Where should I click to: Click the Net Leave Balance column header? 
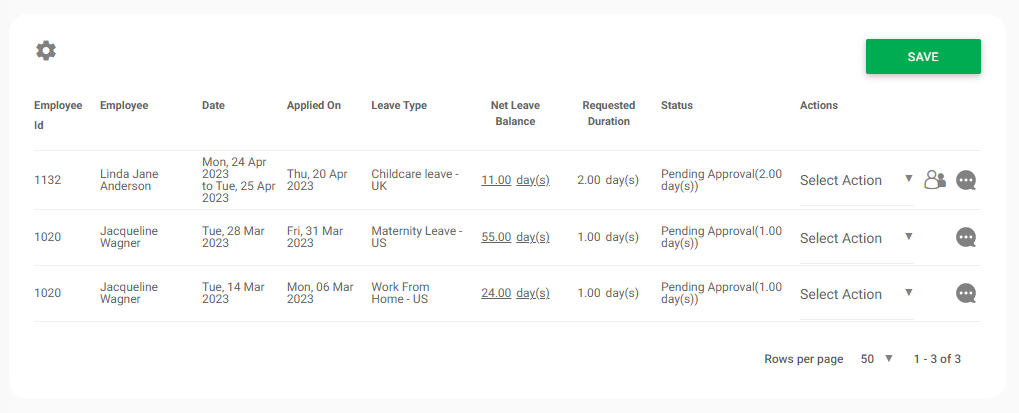tap(515, 113)
